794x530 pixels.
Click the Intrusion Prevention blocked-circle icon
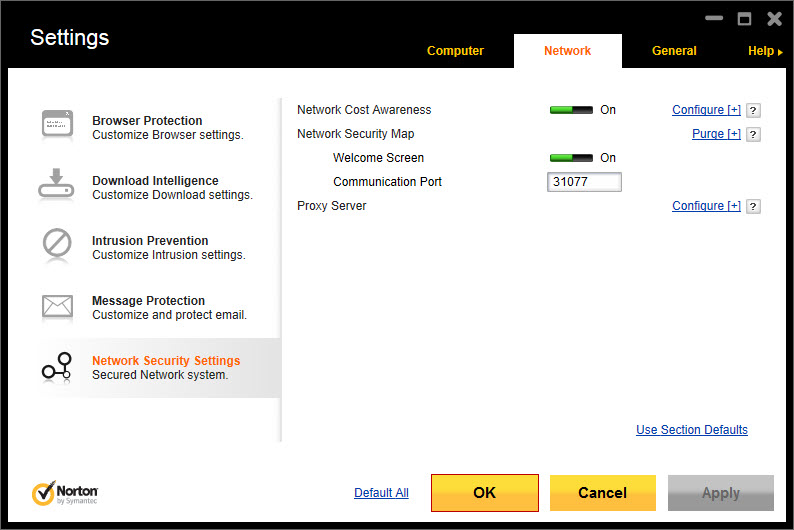57,243
